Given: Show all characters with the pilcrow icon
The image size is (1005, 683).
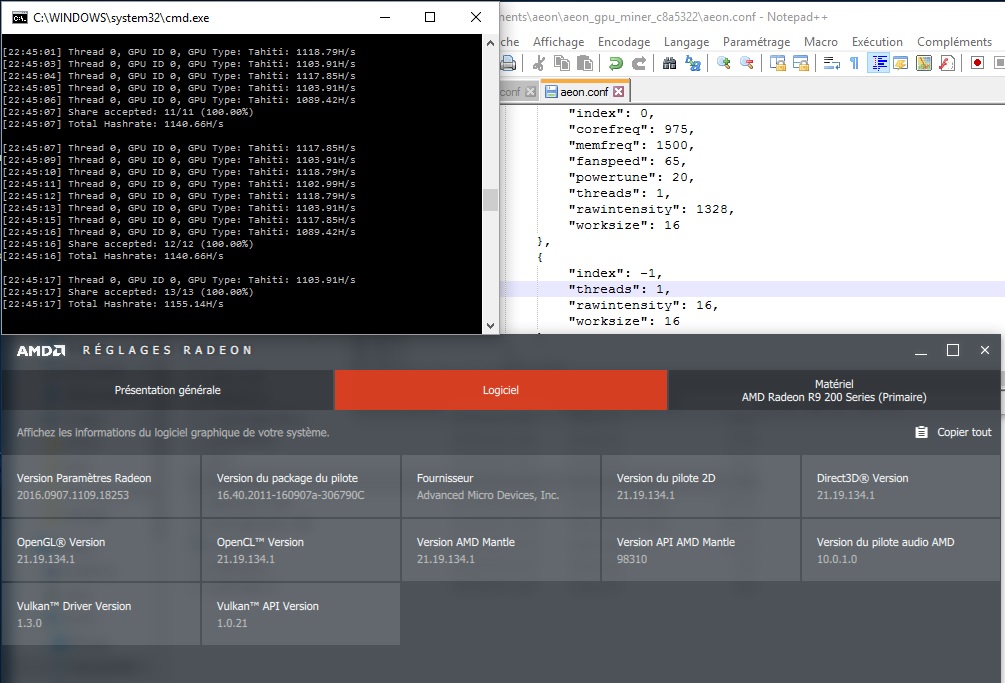Looking at the screenshot, I should [x=854, y=63].
